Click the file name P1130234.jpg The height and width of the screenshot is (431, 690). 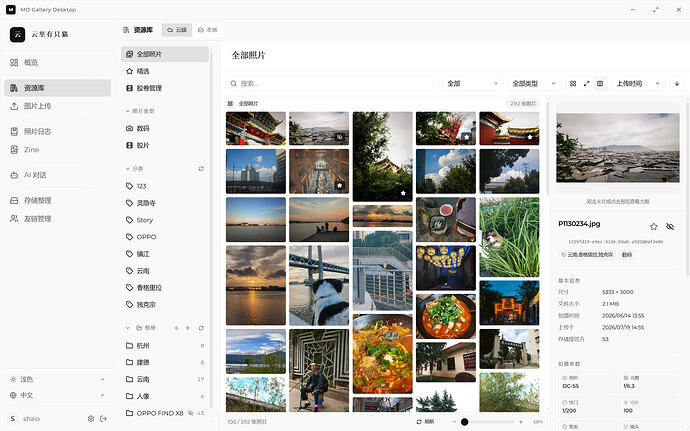tap(579, 224)
